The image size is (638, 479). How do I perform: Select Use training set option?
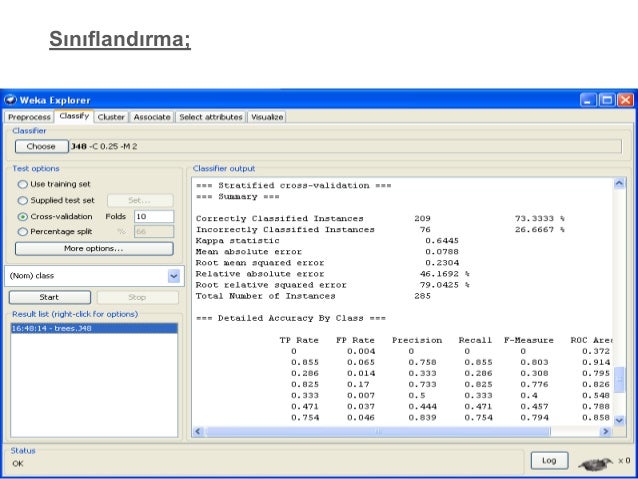click(23, 184)
